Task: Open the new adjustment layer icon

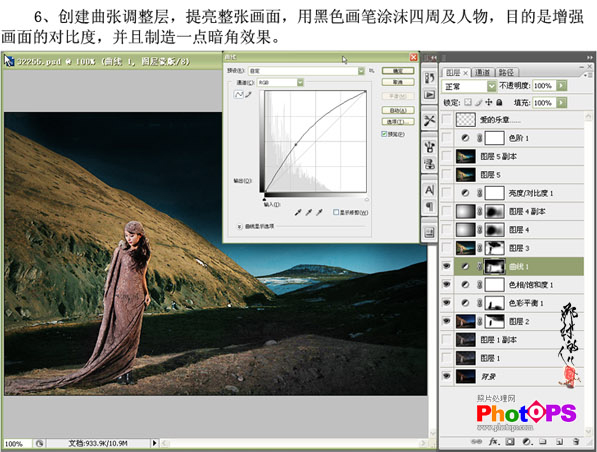Action: pos(527,442)
